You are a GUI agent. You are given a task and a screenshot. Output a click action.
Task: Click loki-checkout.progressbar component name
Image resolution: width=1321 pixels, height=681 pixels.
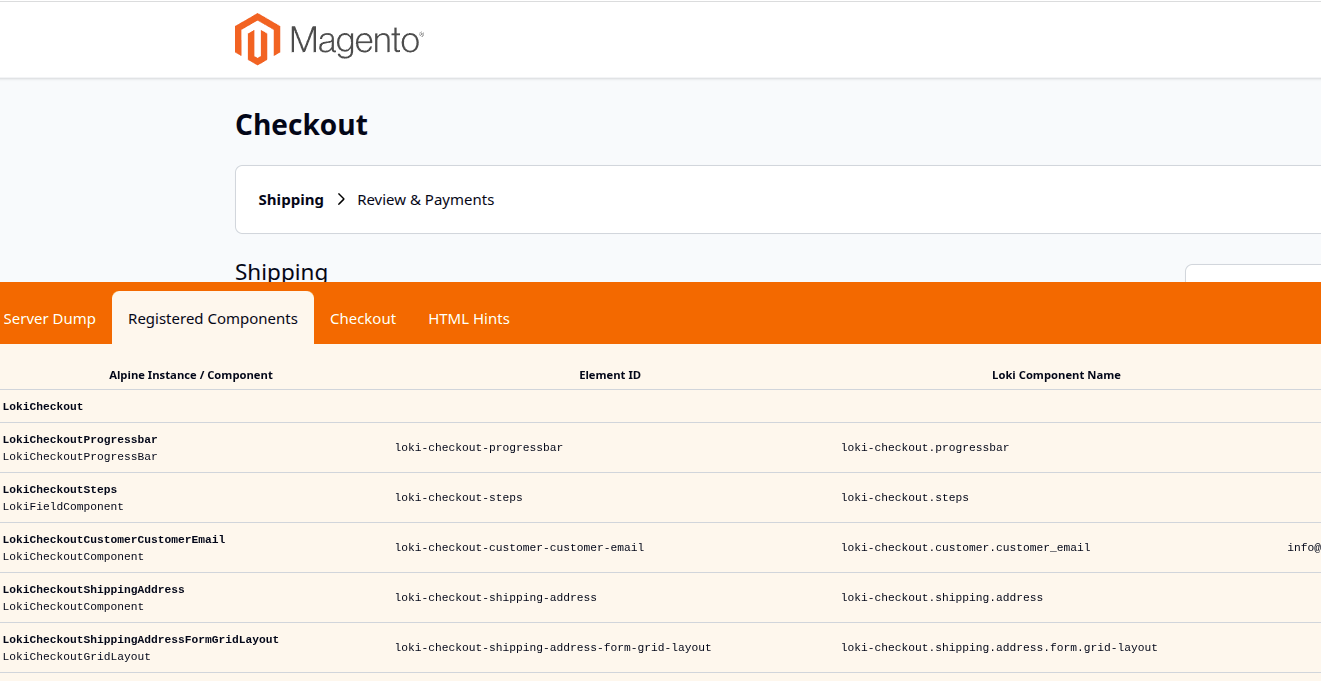click(925, 448)
